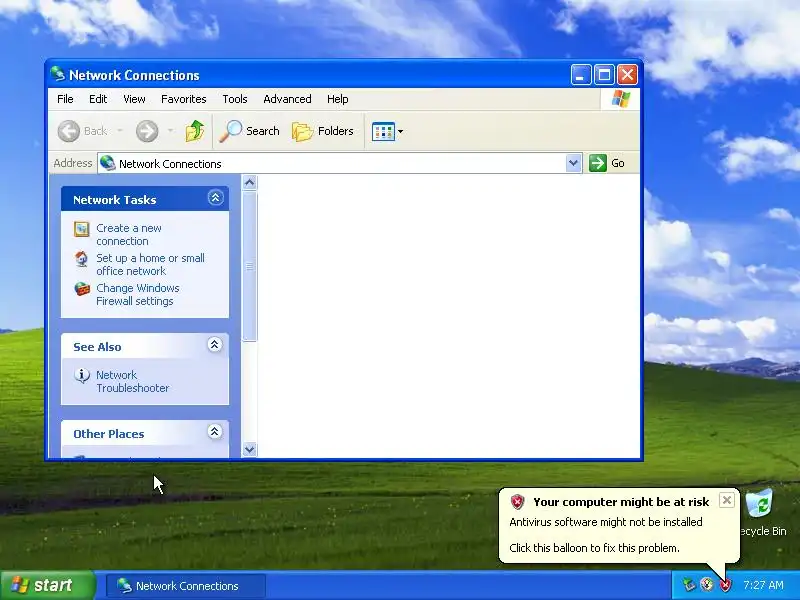Image resolution: width=800 pixels, height=600 pixels.
Task: Click the home network setup icon
Action: [82, 259]
